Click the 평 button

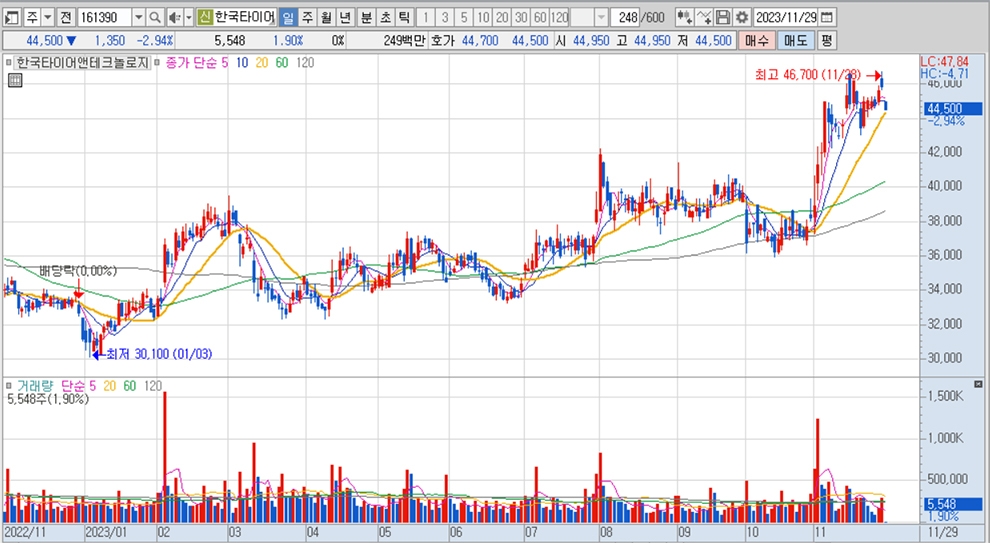point(826,41)
